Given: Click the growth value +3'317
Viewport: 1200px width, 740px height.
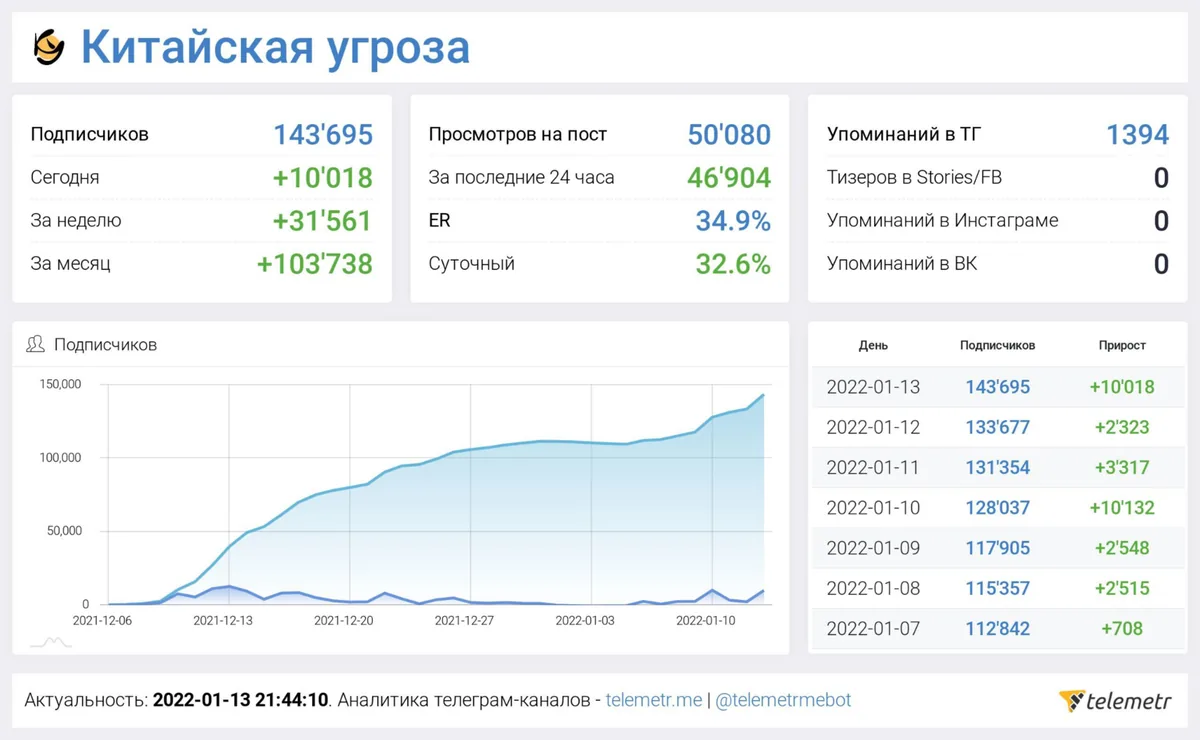Looking at the screenshot, I should coord(1122,467).
